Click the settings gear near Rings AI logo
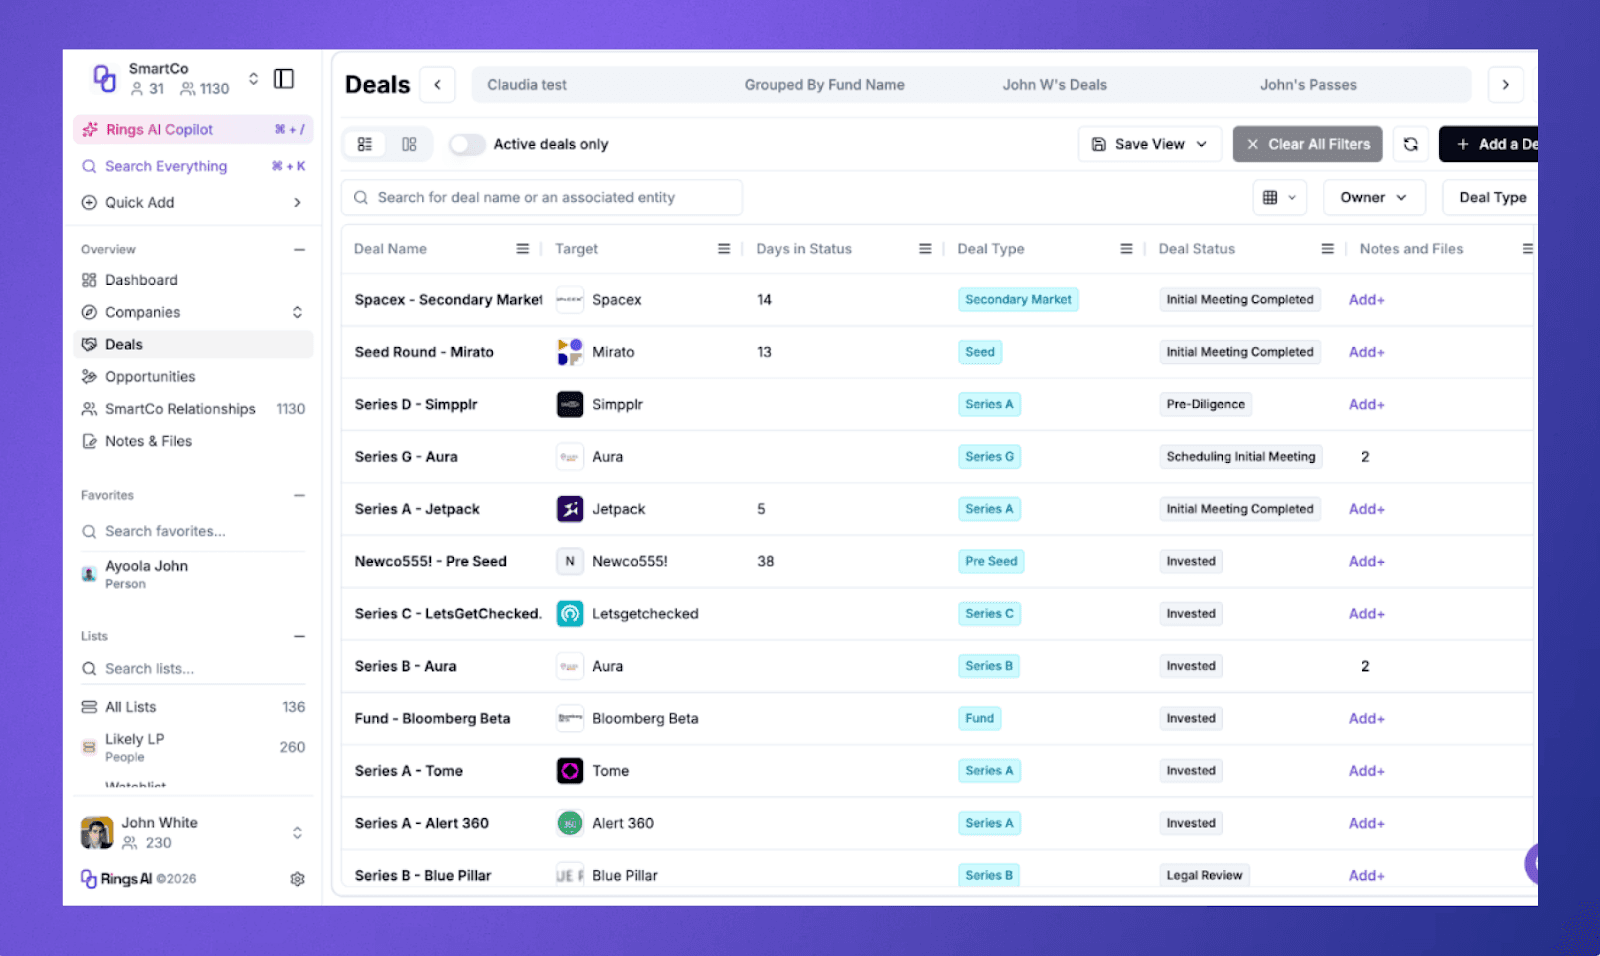The width and height of the screenshot is (1600, 956). pos(297,878)
